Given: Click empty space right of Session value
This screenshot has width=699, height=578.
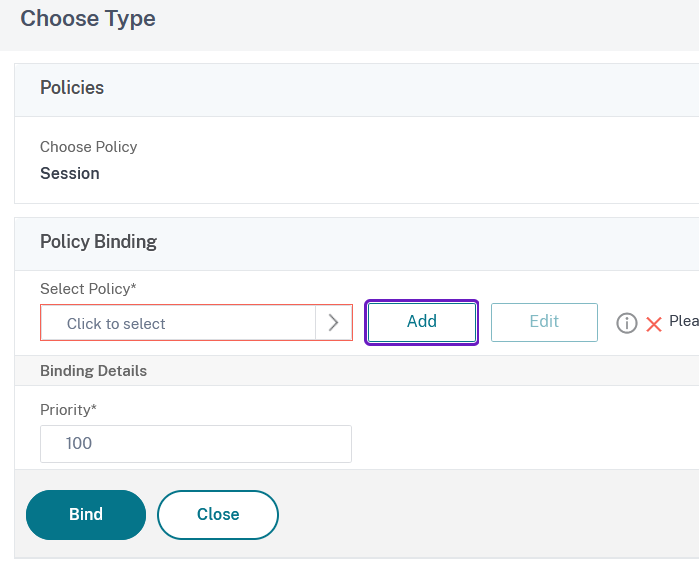Looking at the screenshot, I should tap(400, 173).
